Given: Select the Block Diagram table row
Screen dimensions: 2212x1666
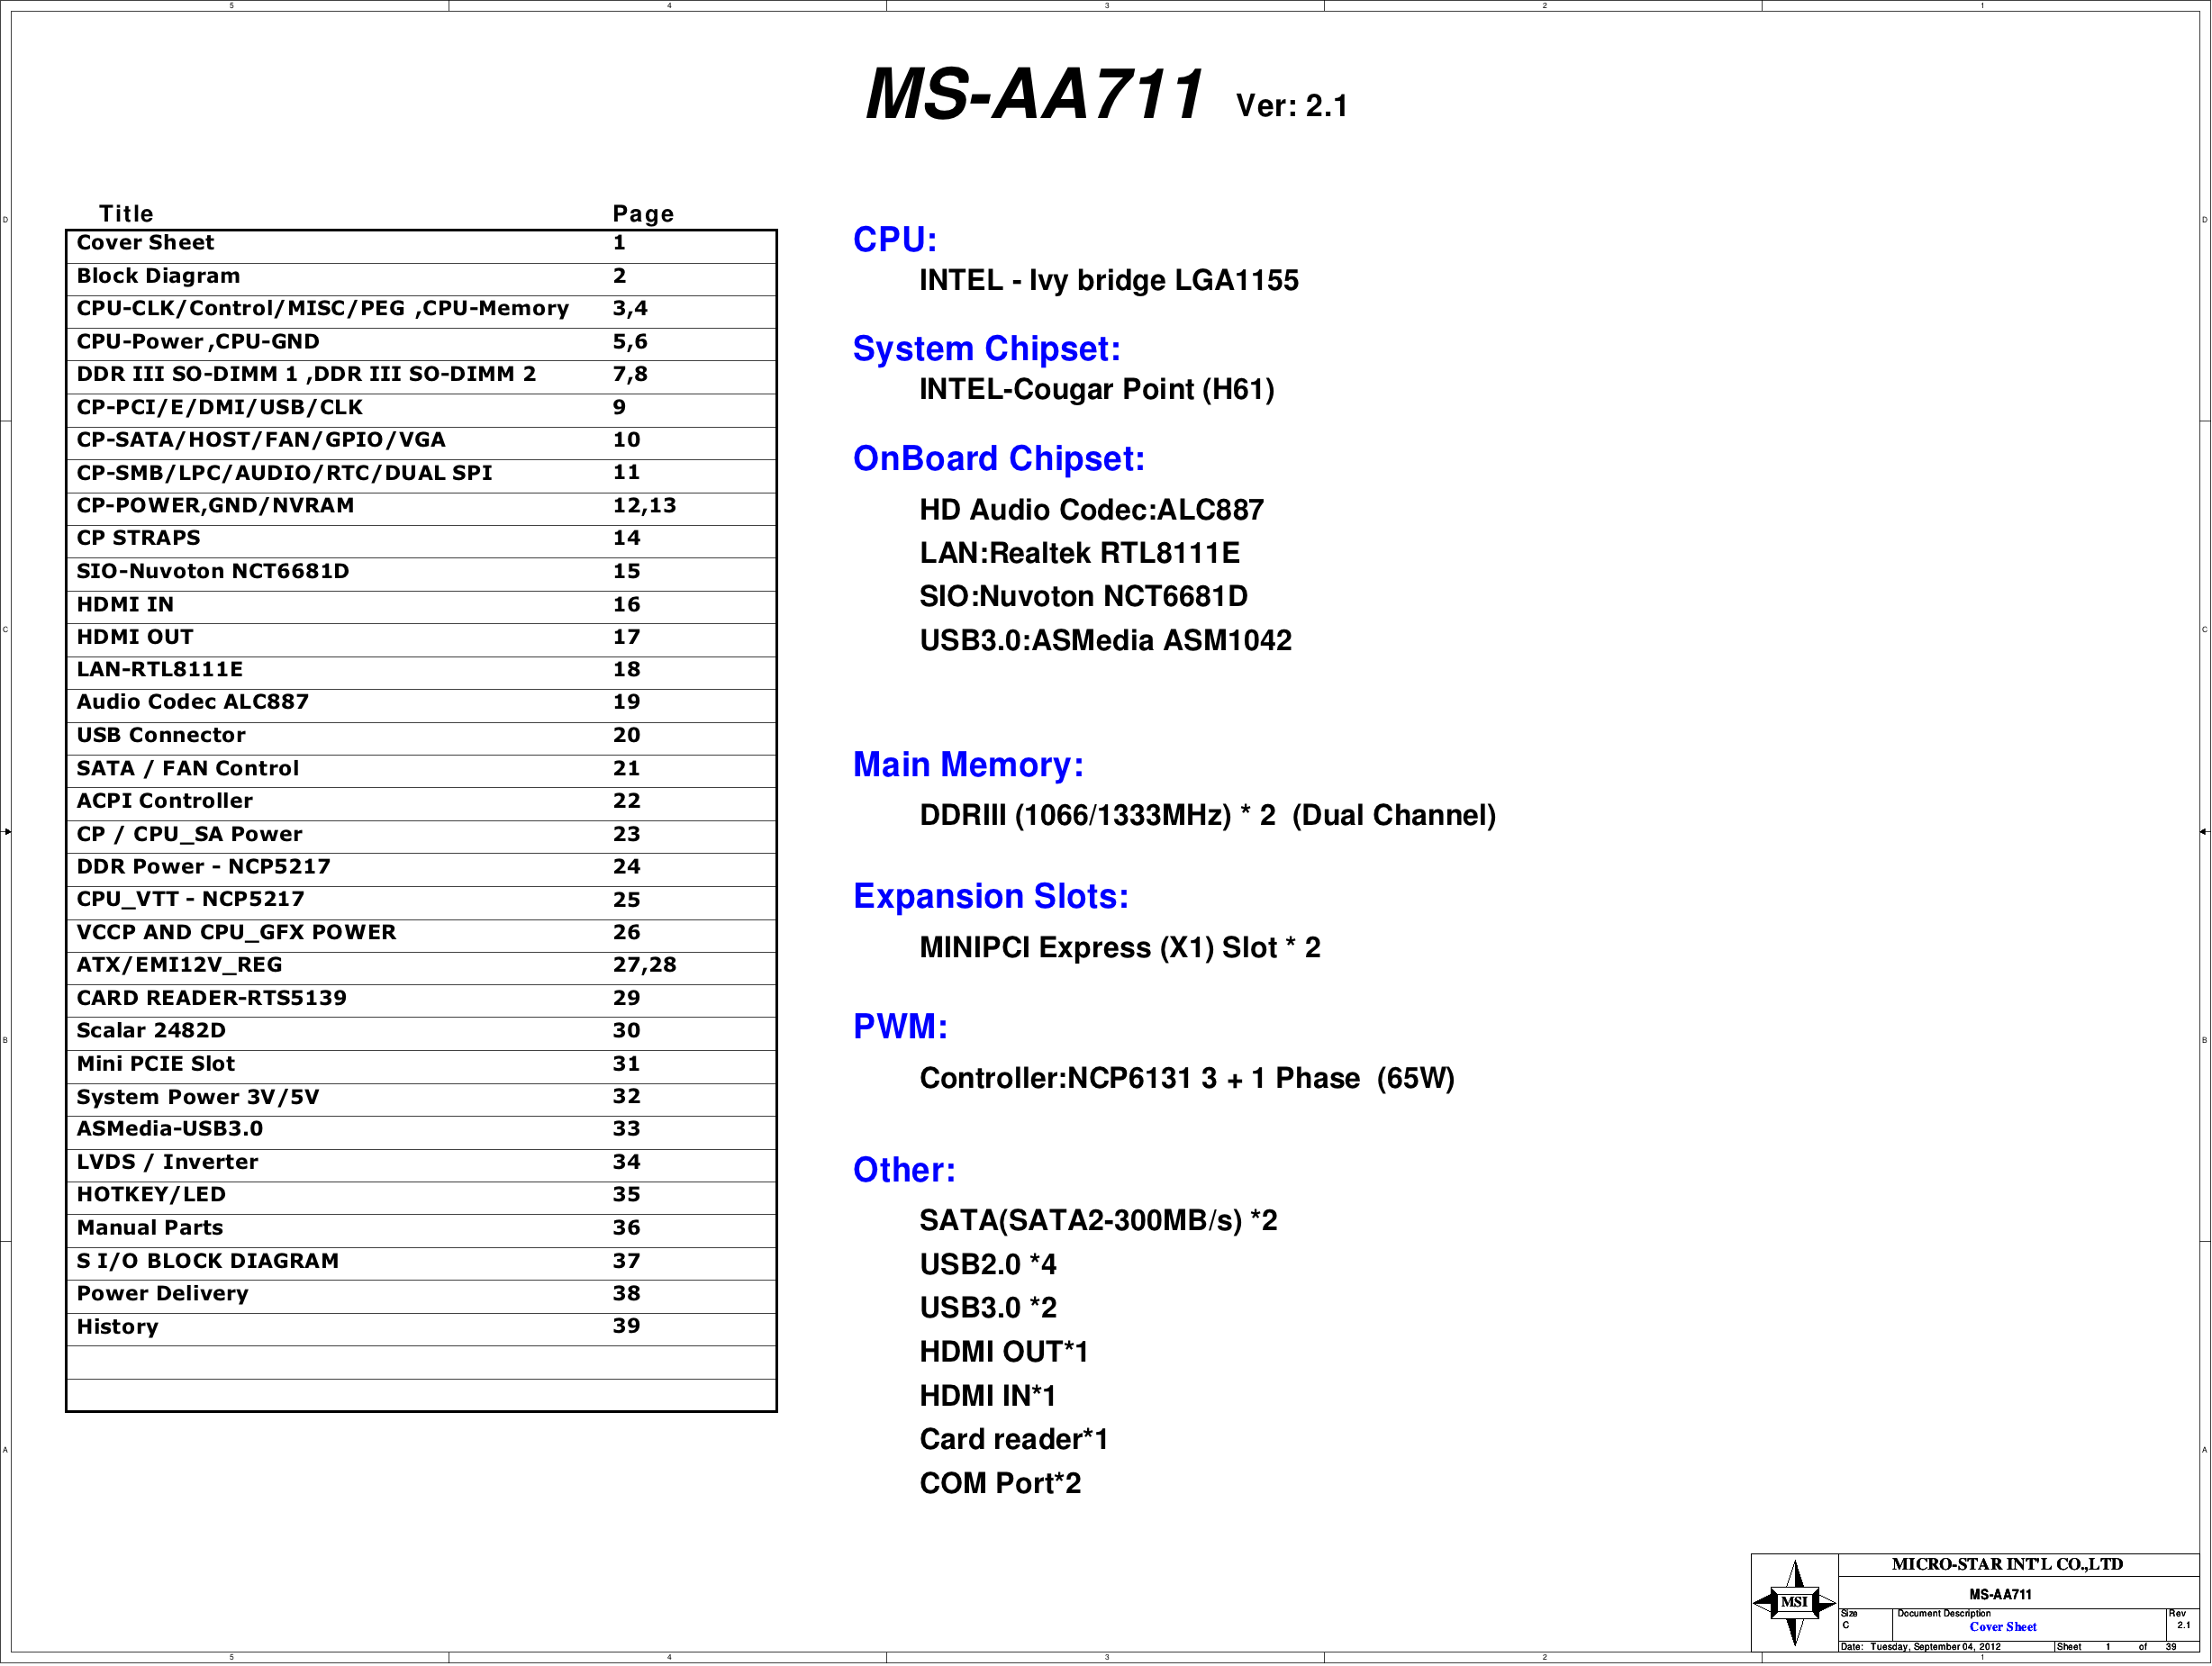Looking at the screenshot, I should point(158,276).
